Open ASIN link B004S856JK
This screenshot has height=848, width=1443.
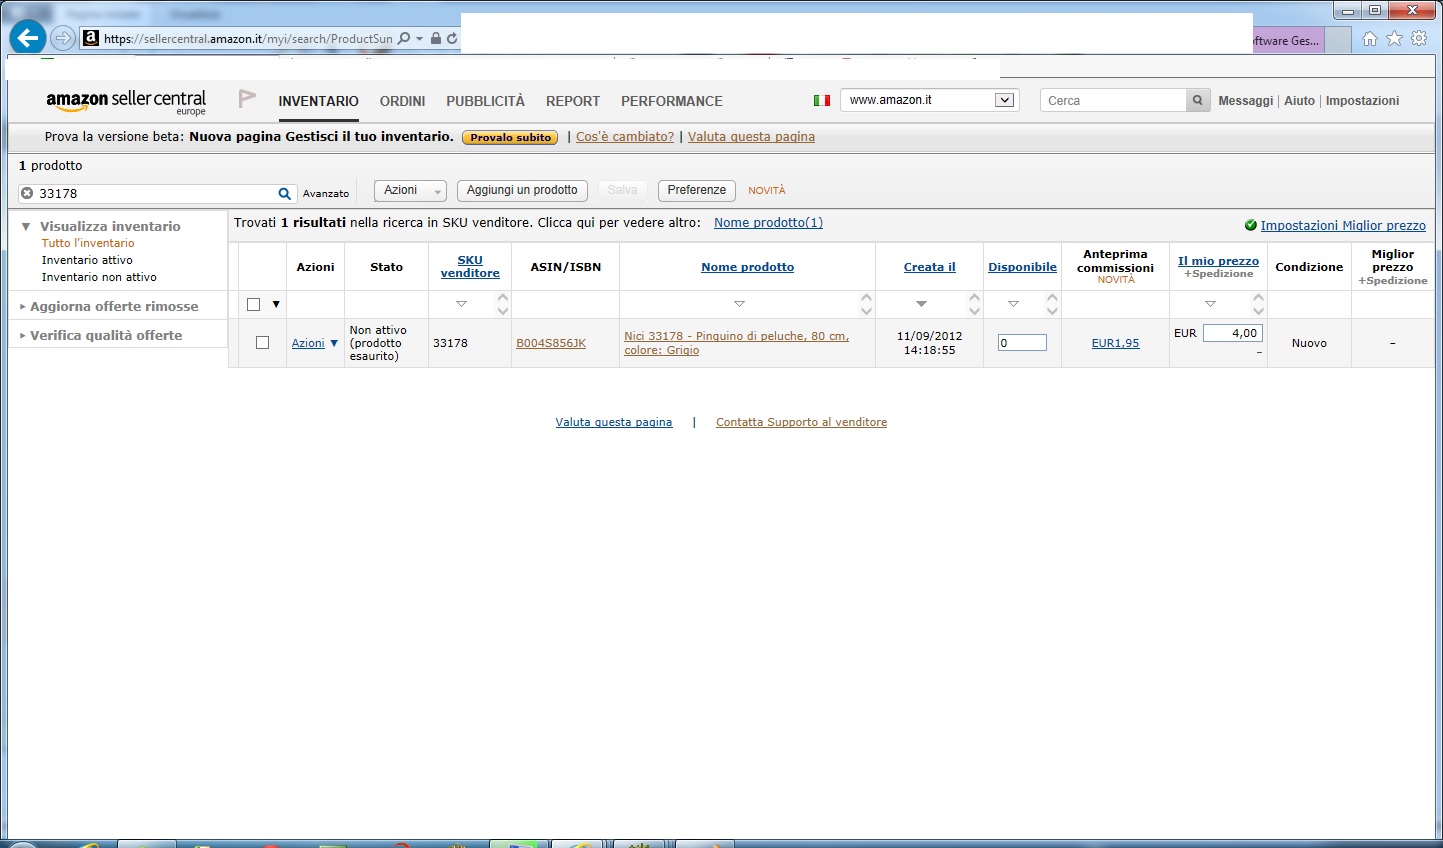pos(551,343)
